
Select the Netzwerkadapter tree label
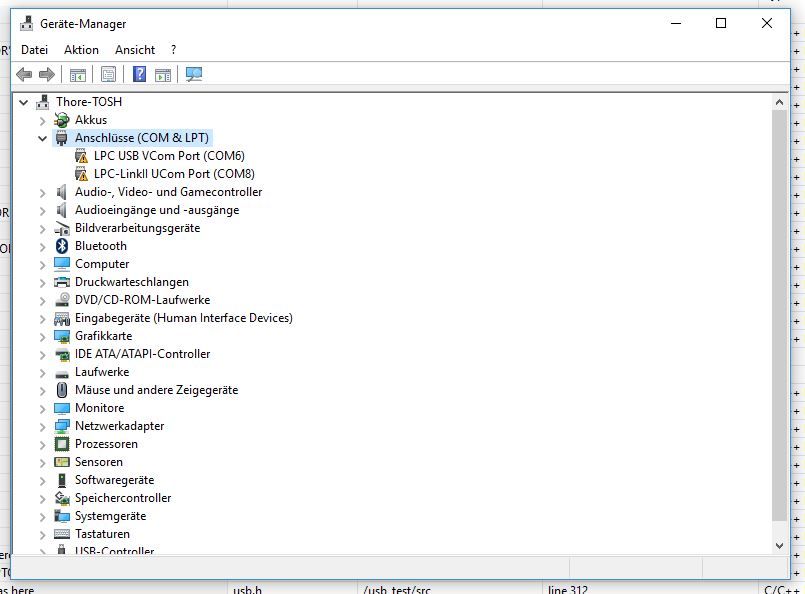pyautogui.click(x=120, y=426)
